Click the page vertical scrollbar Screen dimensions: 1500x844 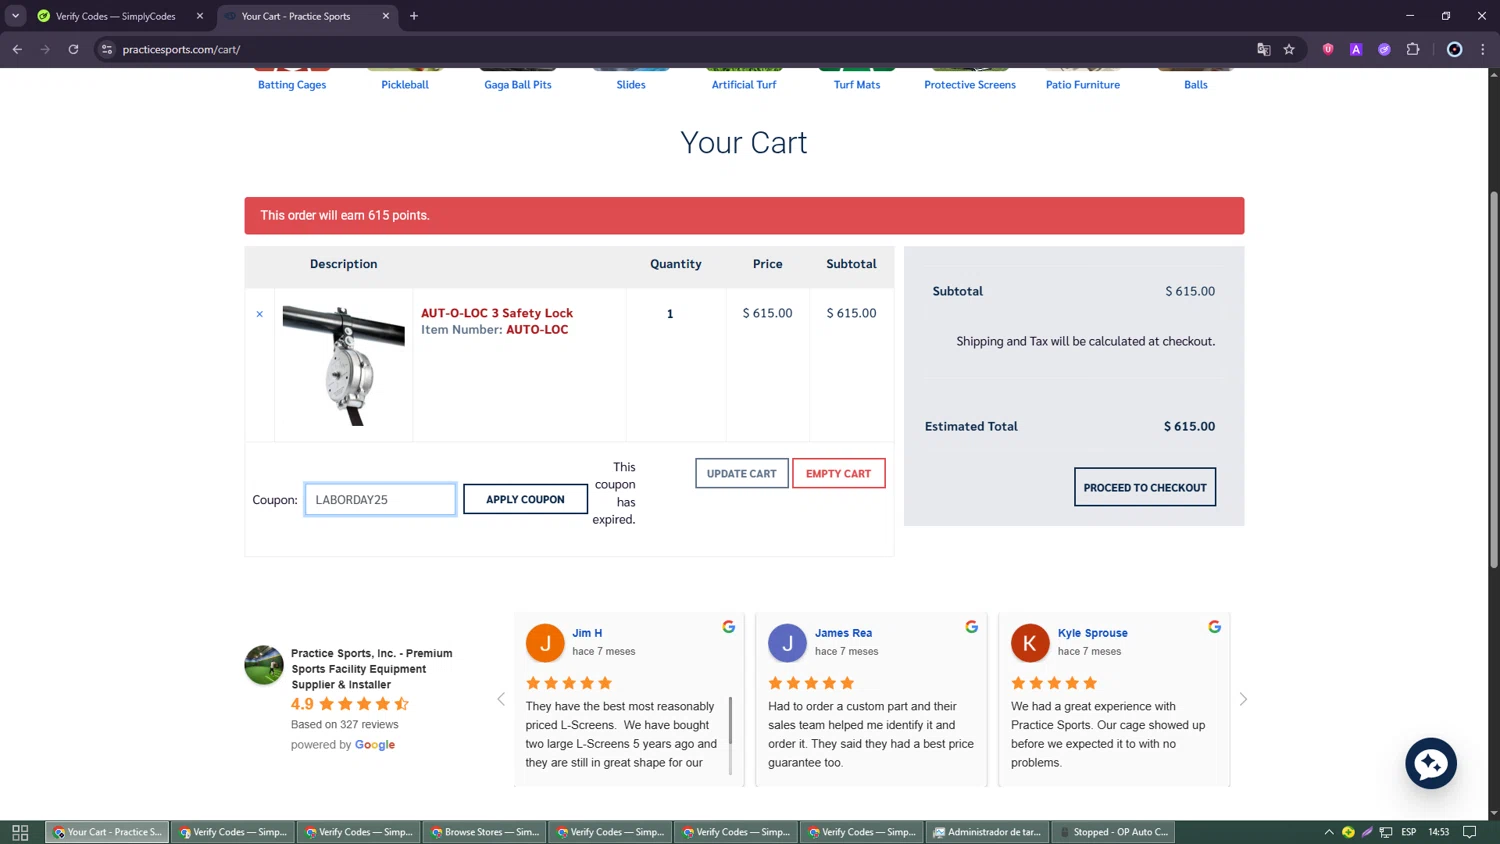click(x=1494, y=380)
